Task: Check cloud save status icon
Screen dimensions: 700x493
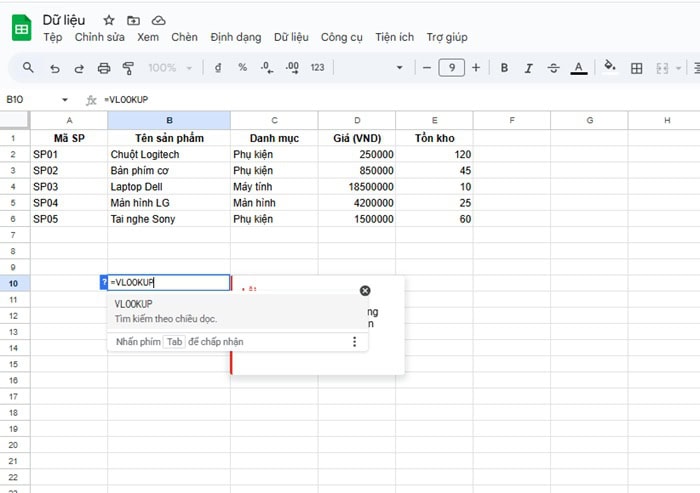Action: (x=158, y=20)
